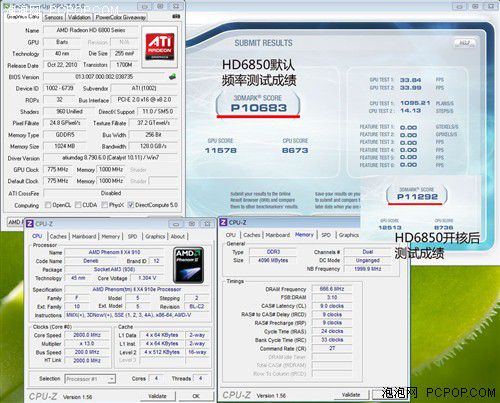The height and width of the screenshot is (403, 500).
Task: Open the PowerColor Giveaway tab
Action: coord(121,17)
